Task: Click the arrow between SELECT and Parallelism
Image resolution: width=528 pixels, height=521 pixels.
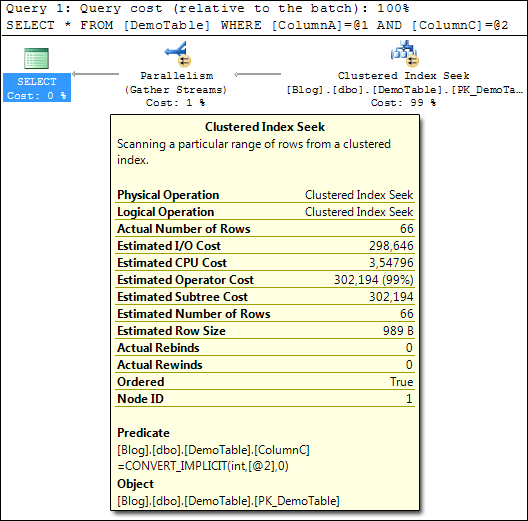Action: 96,74
